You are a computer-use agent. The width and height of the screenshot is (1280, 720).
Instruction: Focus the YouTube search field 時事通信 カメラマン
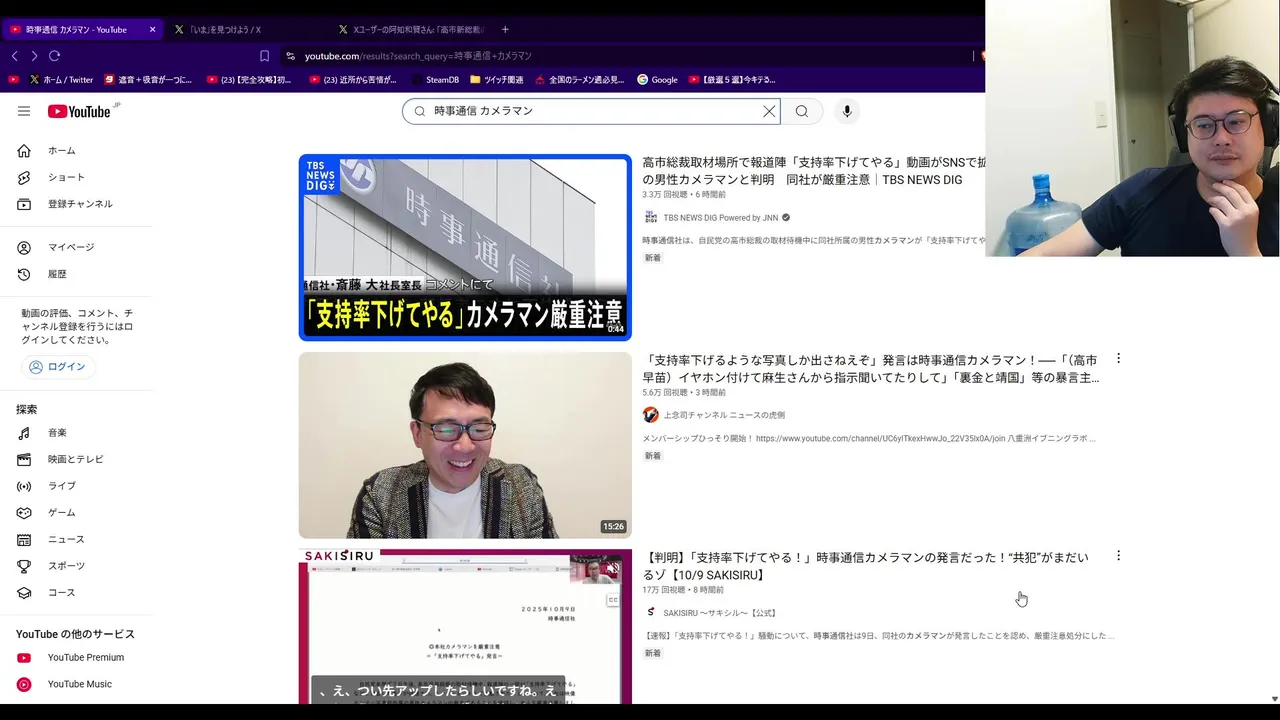click(x=590, y=111)
